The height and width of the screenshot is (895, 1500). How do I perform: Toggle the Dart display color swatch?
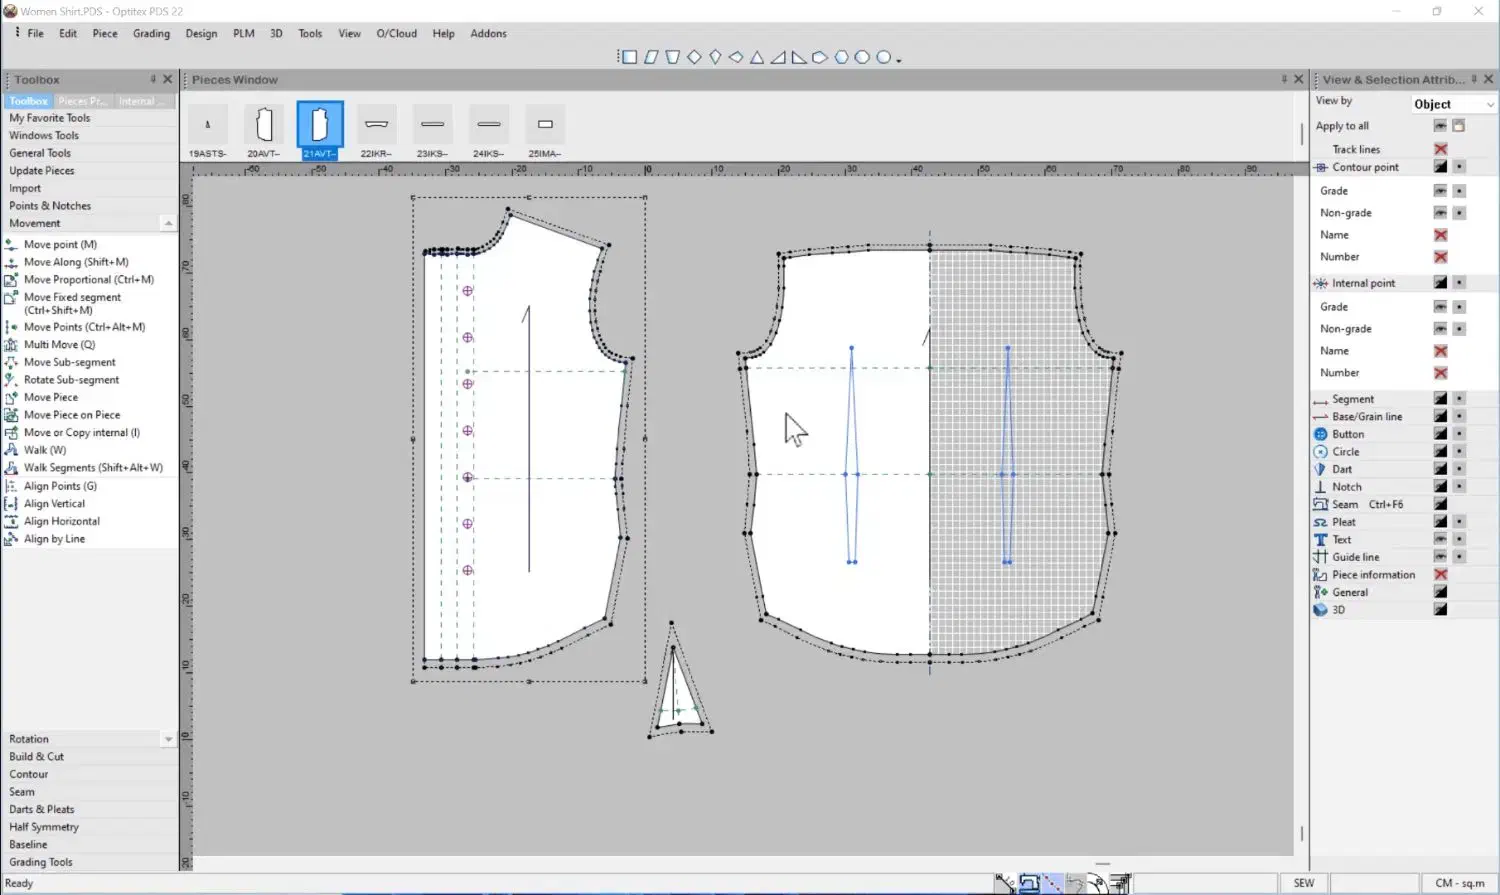1440,469
